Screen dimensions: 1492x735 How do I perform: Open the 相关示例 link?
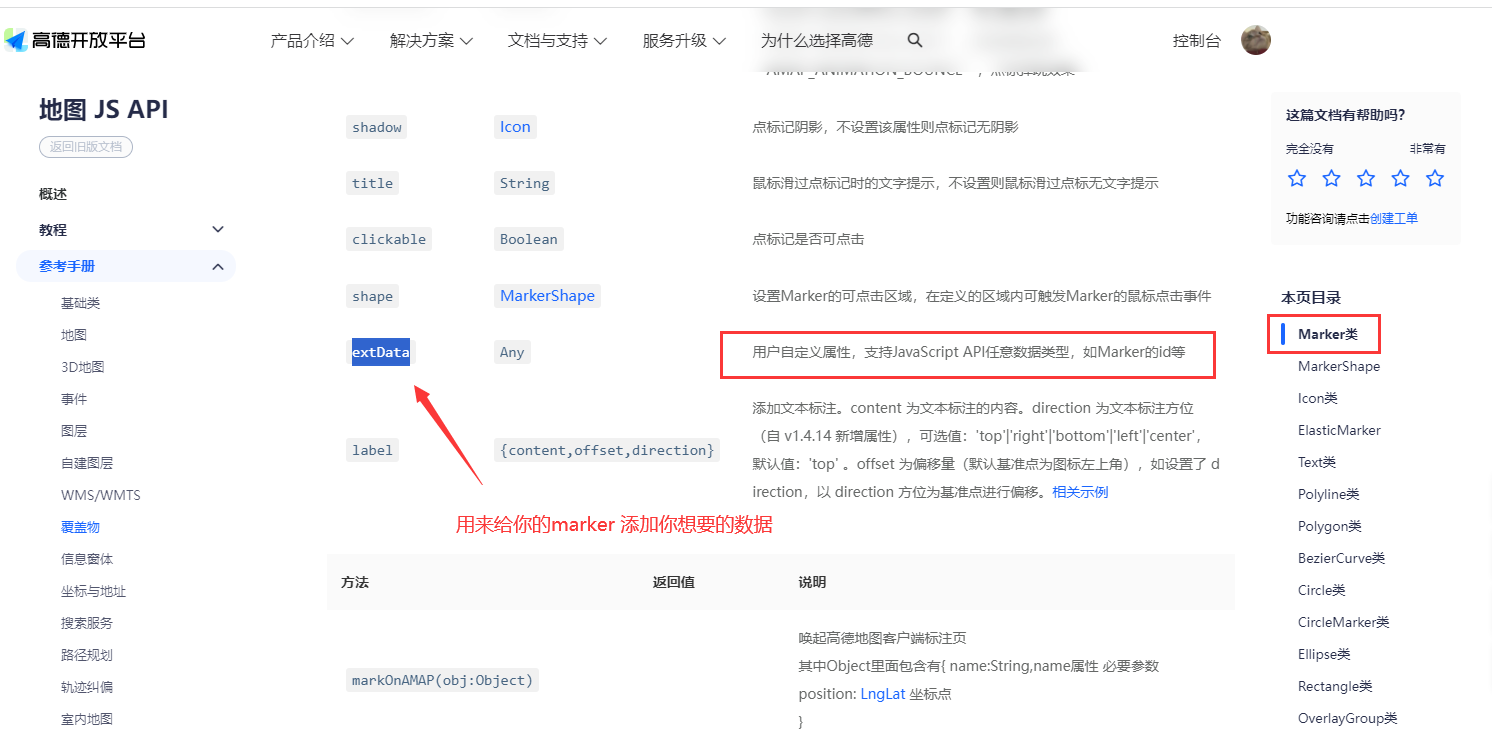[x=1079, y=491]
